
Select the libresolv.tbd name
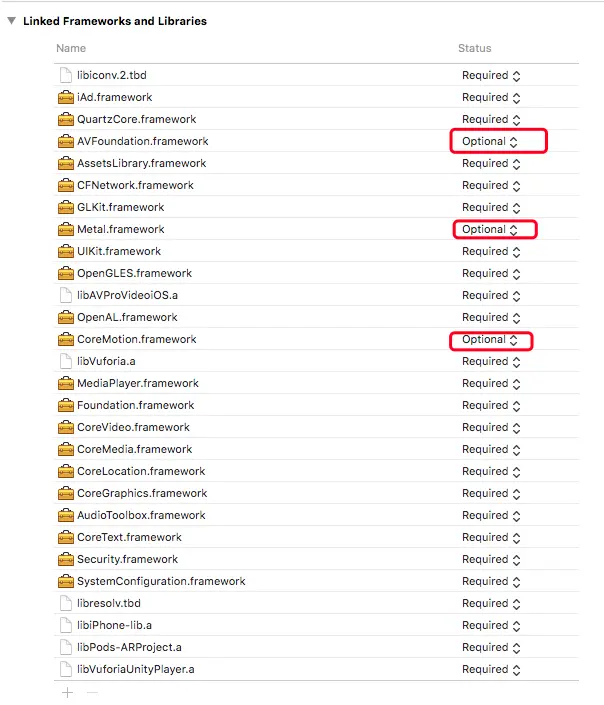click(x=109, y=603)
